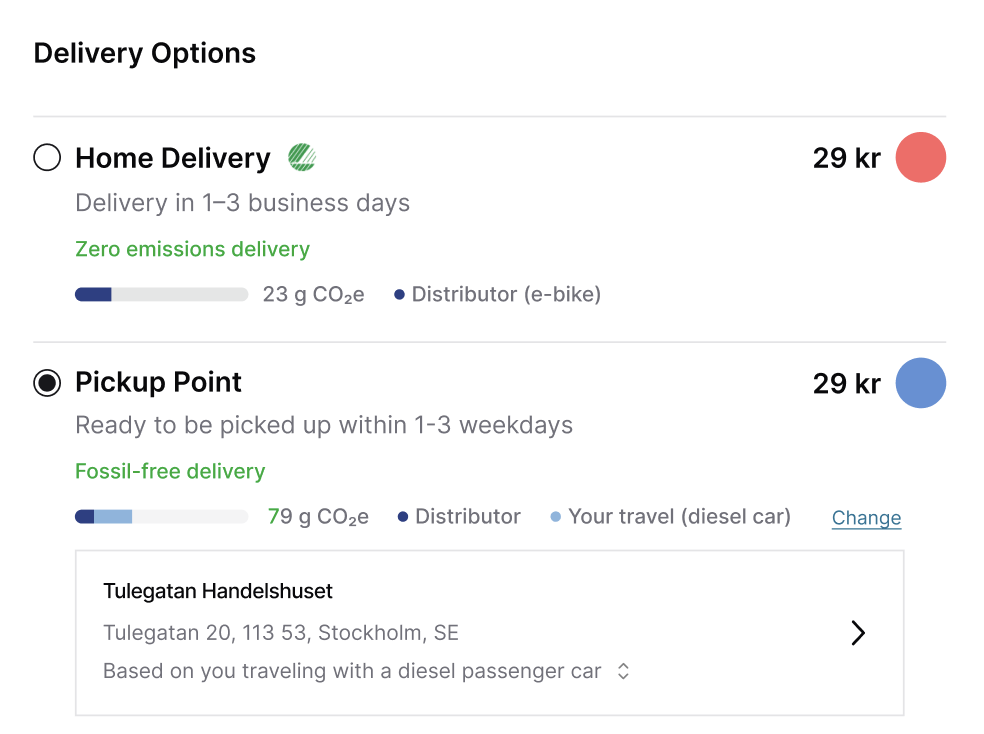Select the Pickup Point radio button
The image size is (984, 734).
47,383
